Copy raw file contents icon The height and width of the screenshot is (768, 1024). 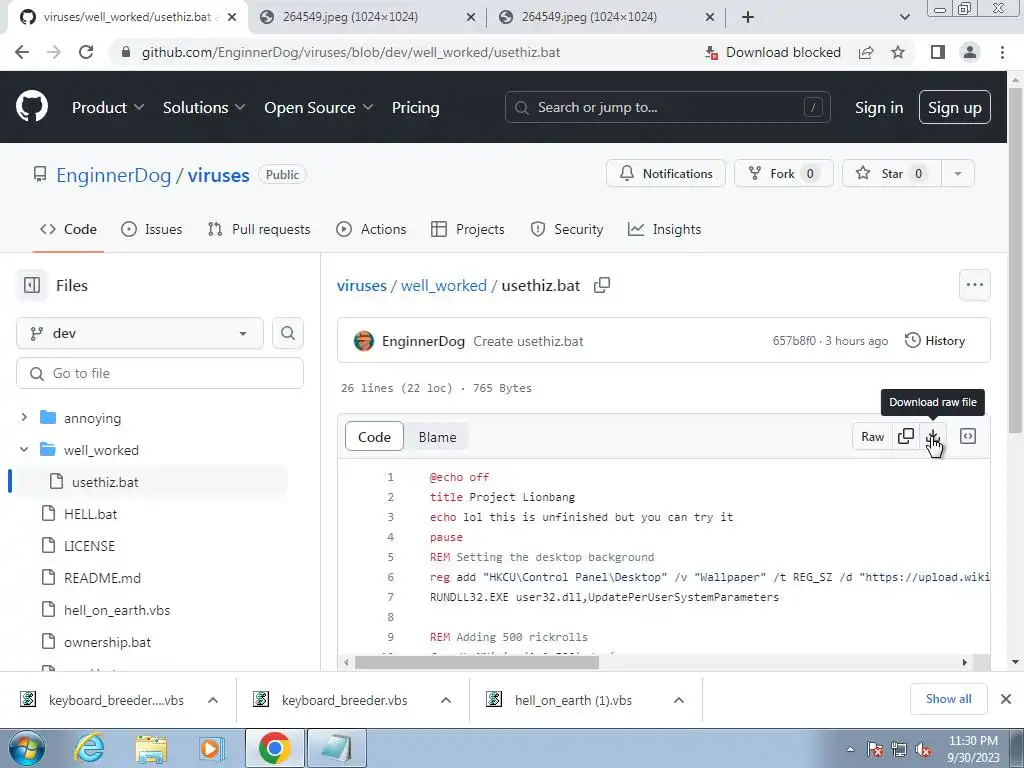click(906, 436)
